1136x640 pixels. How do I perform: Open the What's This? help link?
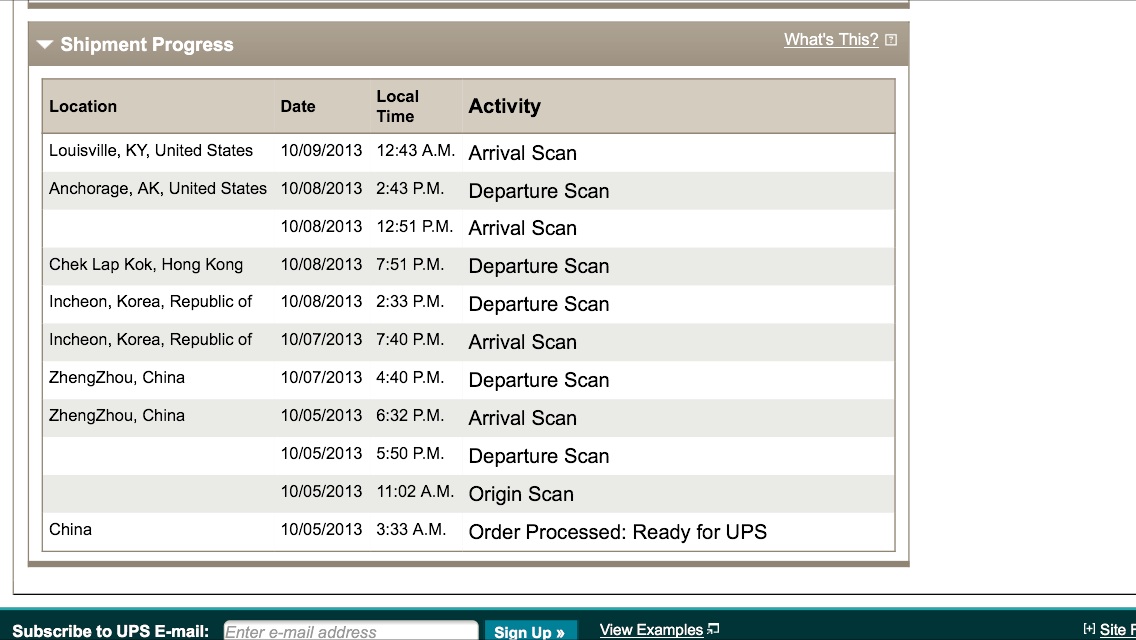coord(830,40)
